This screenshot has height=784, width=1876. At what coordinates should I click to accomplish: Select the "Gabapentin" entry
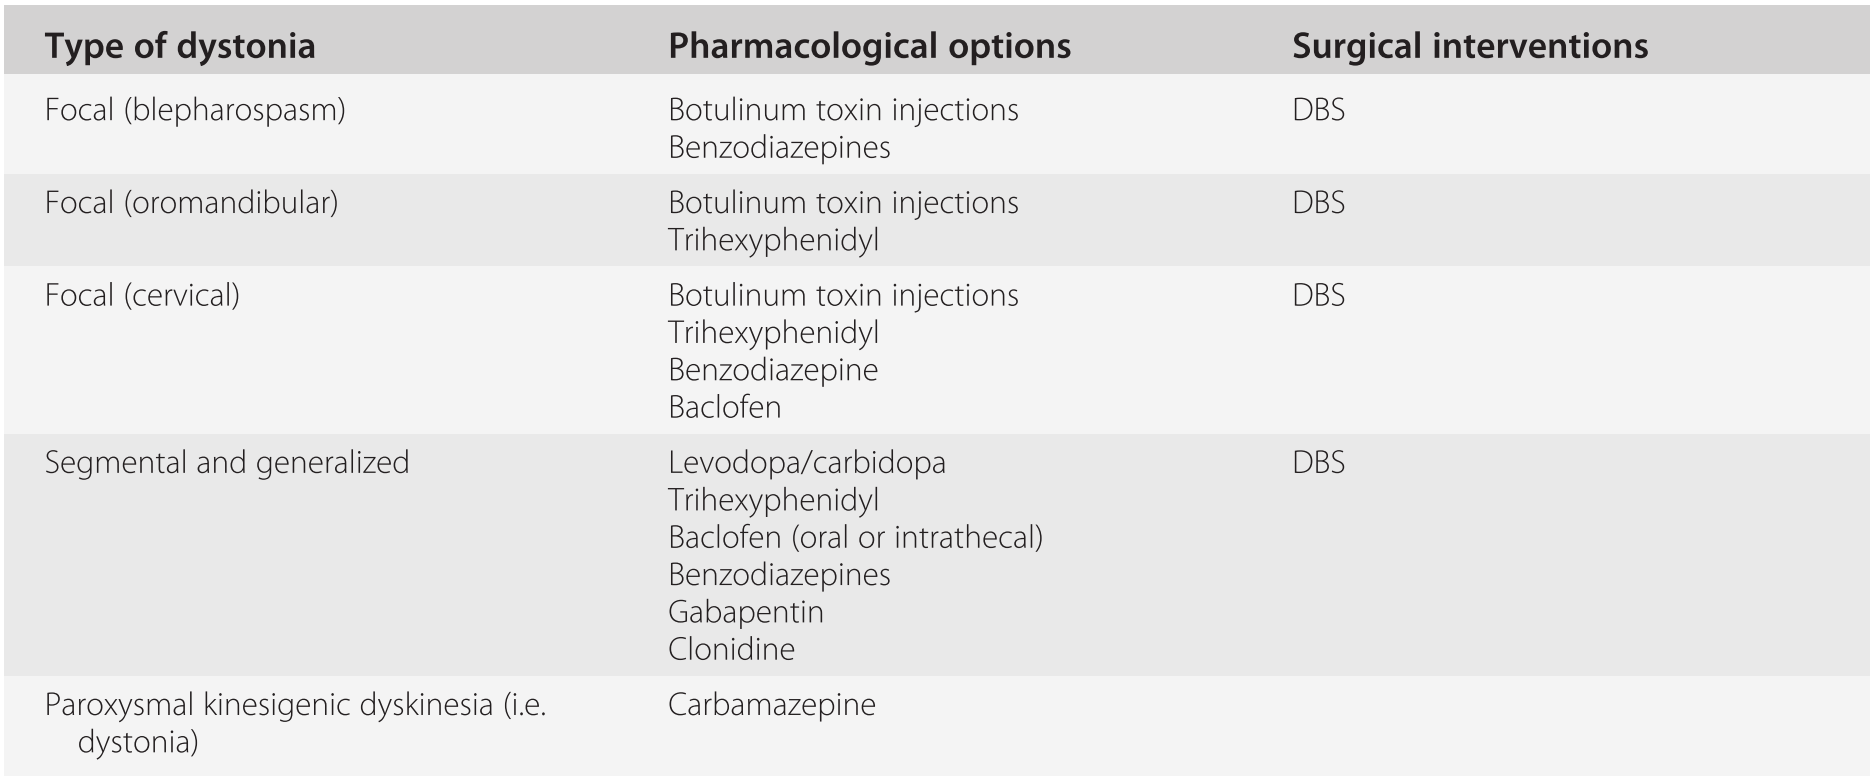[x=745, y=612]
